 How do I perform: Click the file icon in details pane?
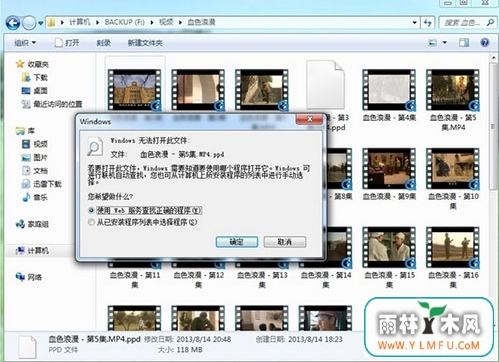[x=27, y=347]
